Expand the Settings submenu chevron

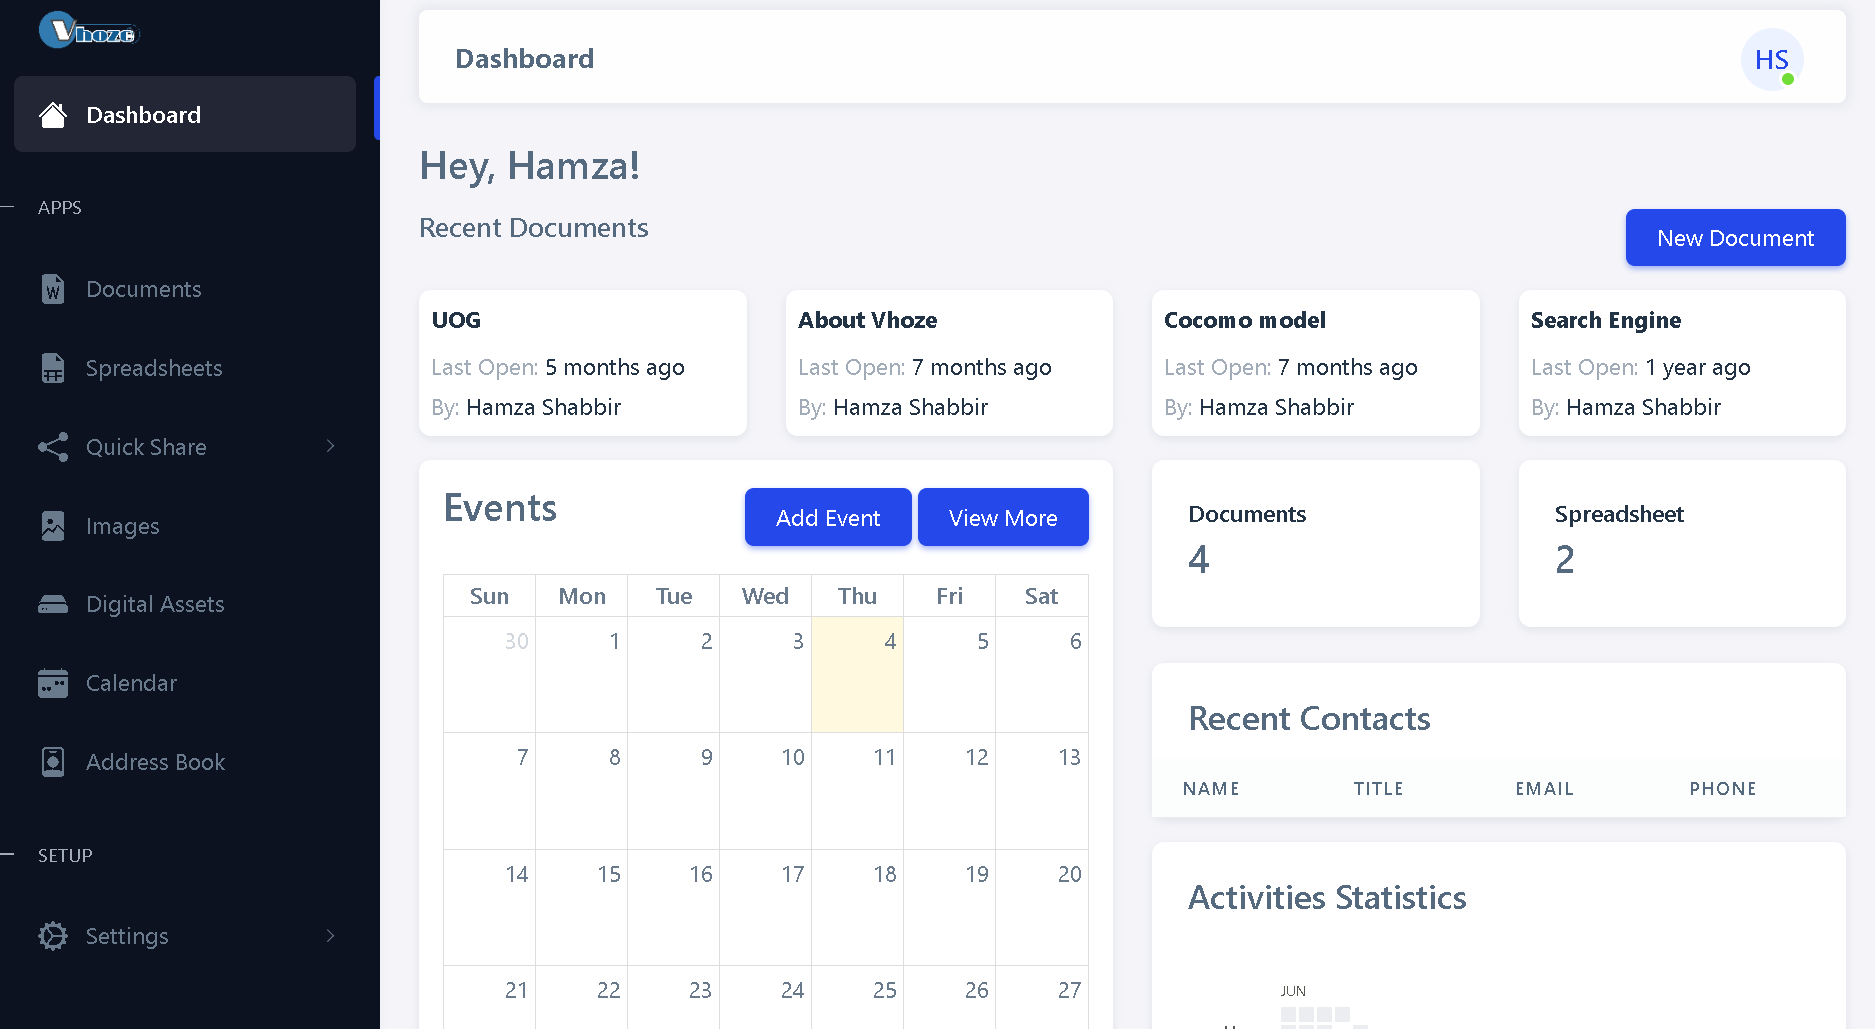[x=330, y=936]
